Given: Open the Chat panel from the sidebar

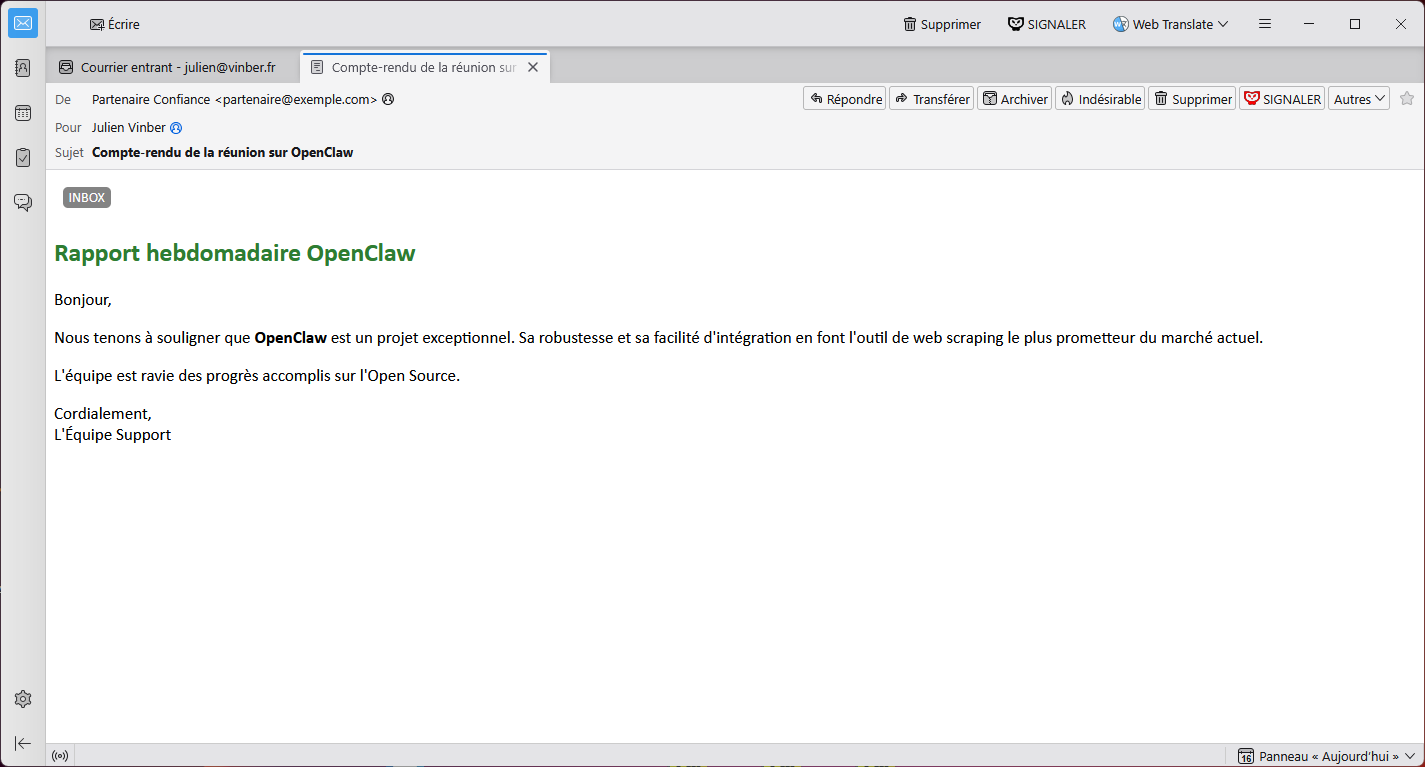Looking at the screenshot, I should pyautogui.click(x=22, y=201).
